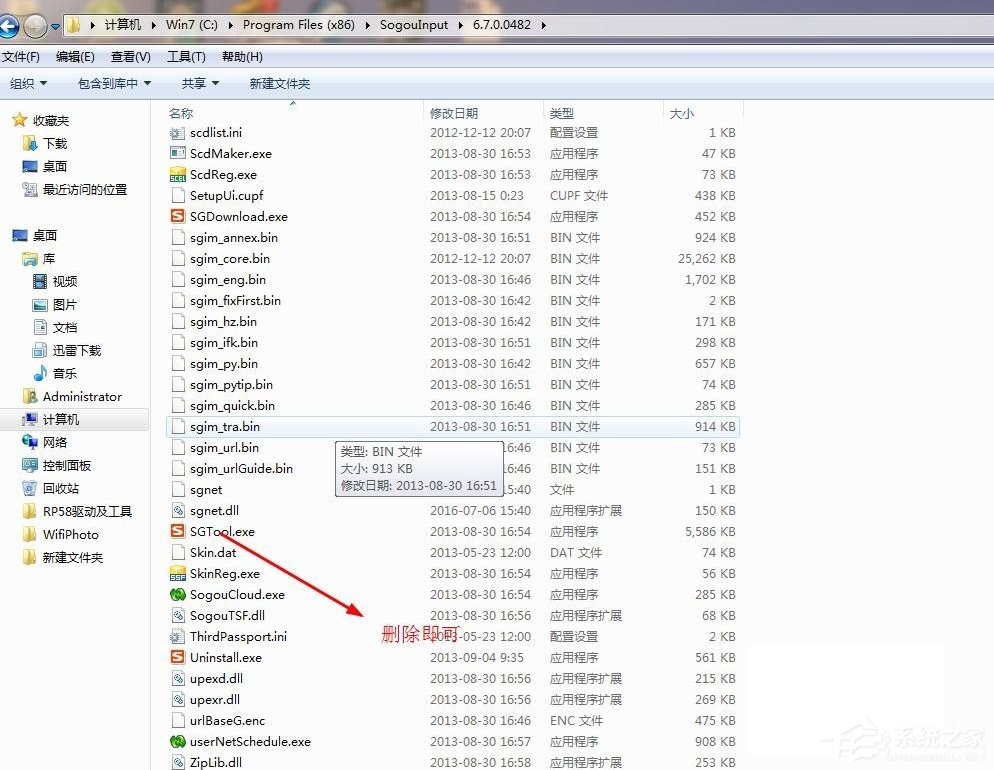Image resolution: width=994 pixels, height=770 pixels.
Task: Open the 工具 menu
Action: pos(186,57)
